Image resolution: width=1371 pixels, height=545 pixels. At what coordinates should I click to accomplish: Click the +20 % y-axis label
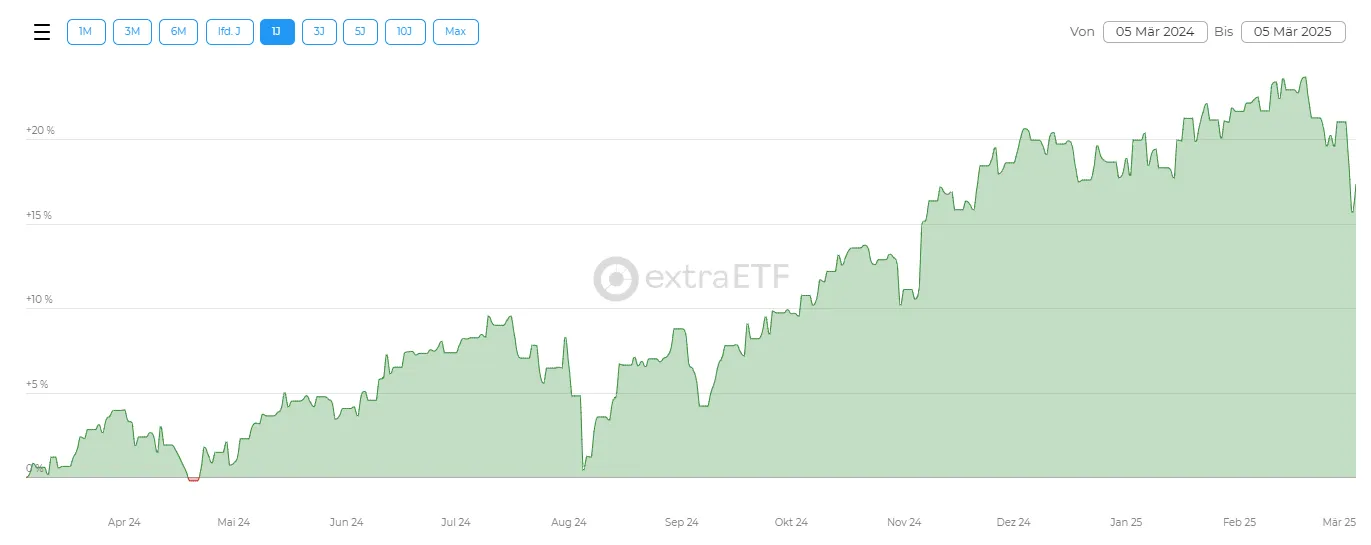click(40, 131)
